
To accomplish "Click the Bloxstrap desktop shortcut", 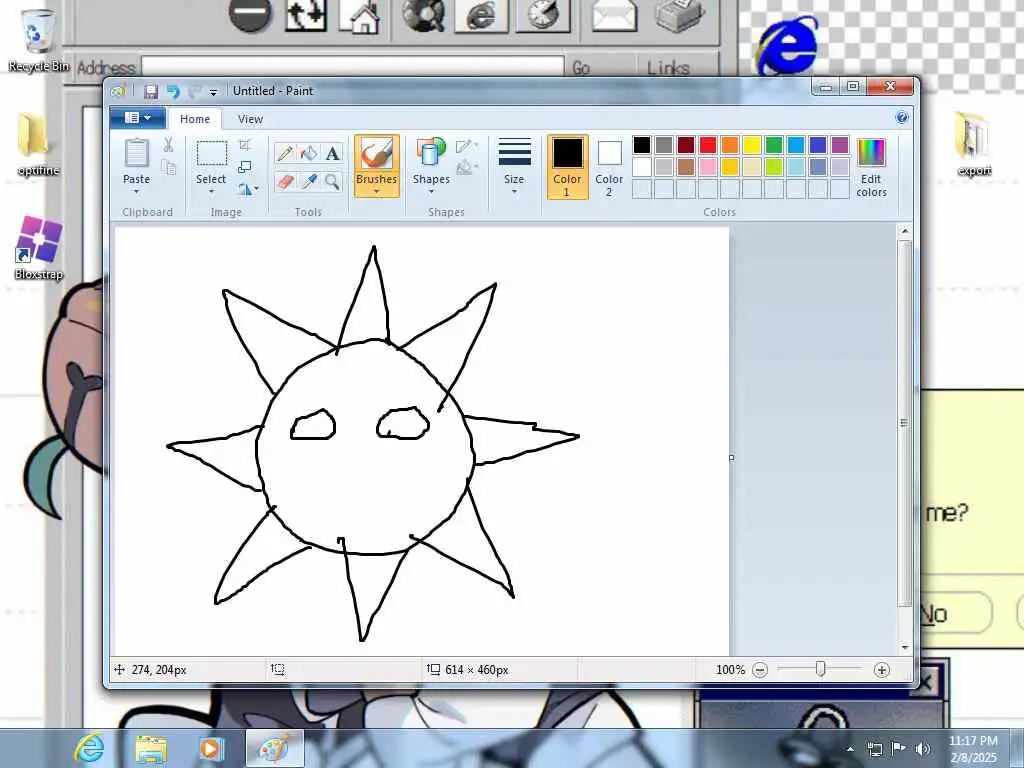I will pyautogui.click(x=39, y=249).
